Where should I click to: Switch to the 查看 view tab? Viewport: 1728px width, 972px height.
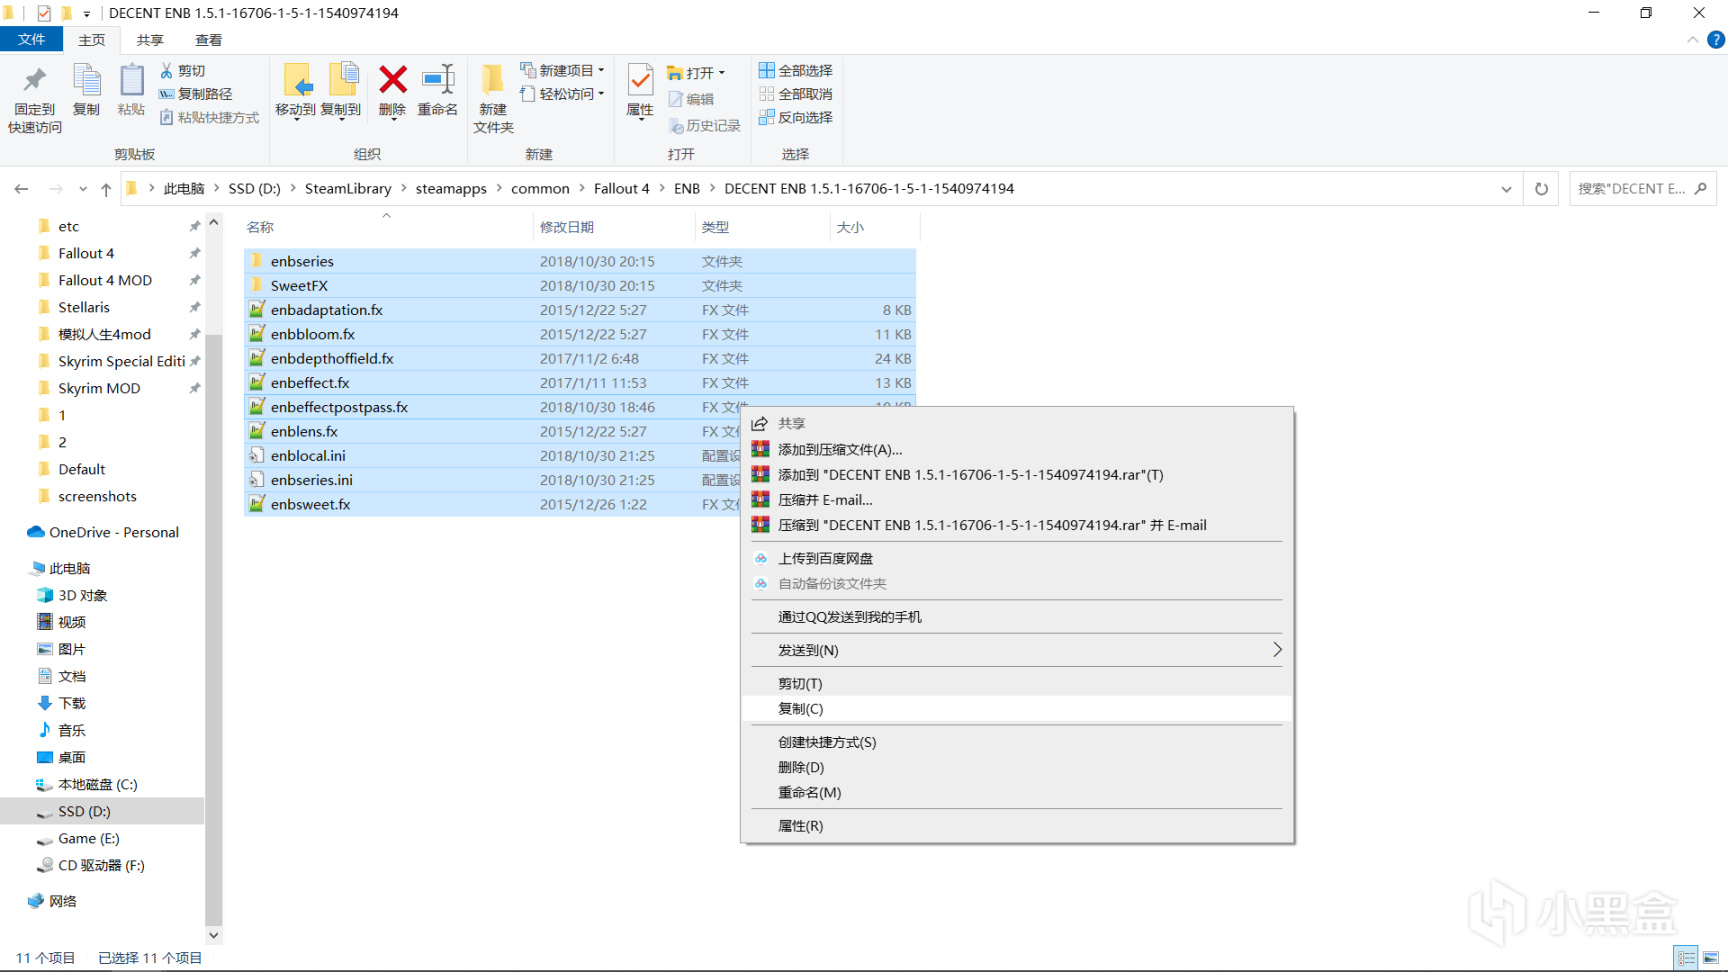coord(208,40)
